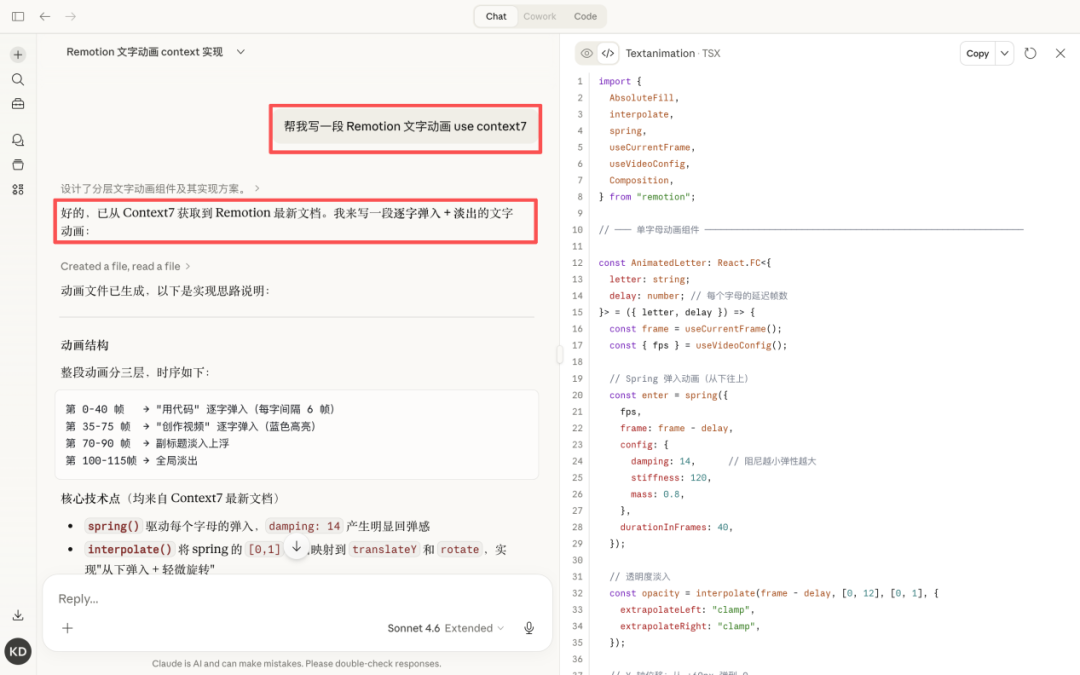Expand the 'Created a file, read a file' step

click(125, 266)
